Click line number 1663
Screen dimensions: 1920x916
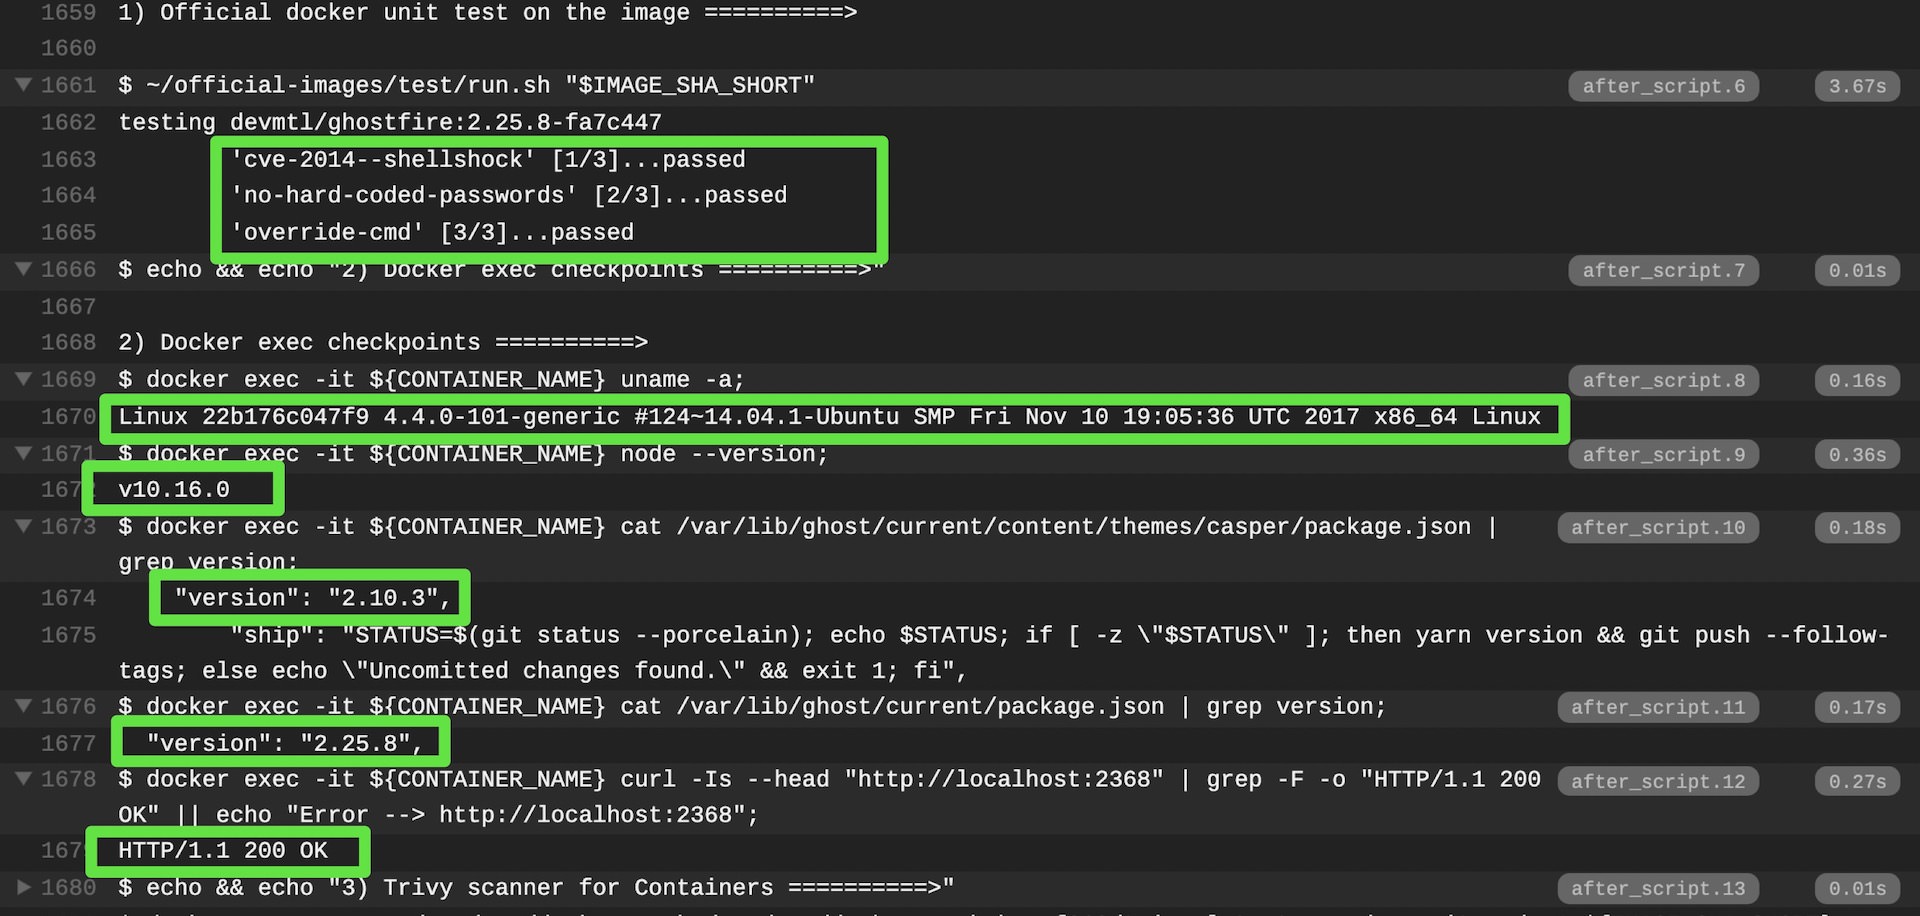coord(68,159)
